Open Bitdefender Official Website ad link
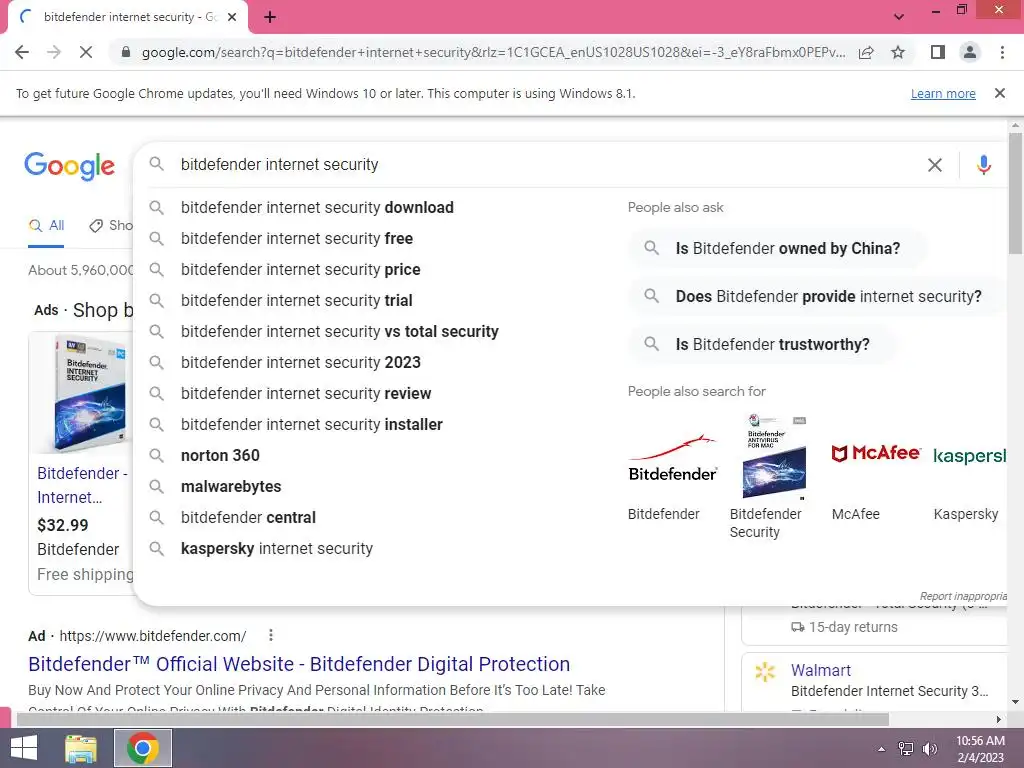 pyautogui.click(x=299, y=664)
